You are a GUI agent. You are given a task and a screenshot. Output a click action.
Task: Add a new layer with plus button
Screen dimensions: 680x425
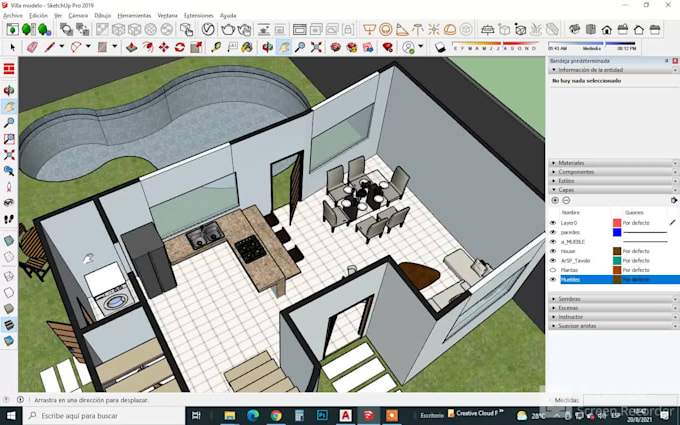pos(555,200)
